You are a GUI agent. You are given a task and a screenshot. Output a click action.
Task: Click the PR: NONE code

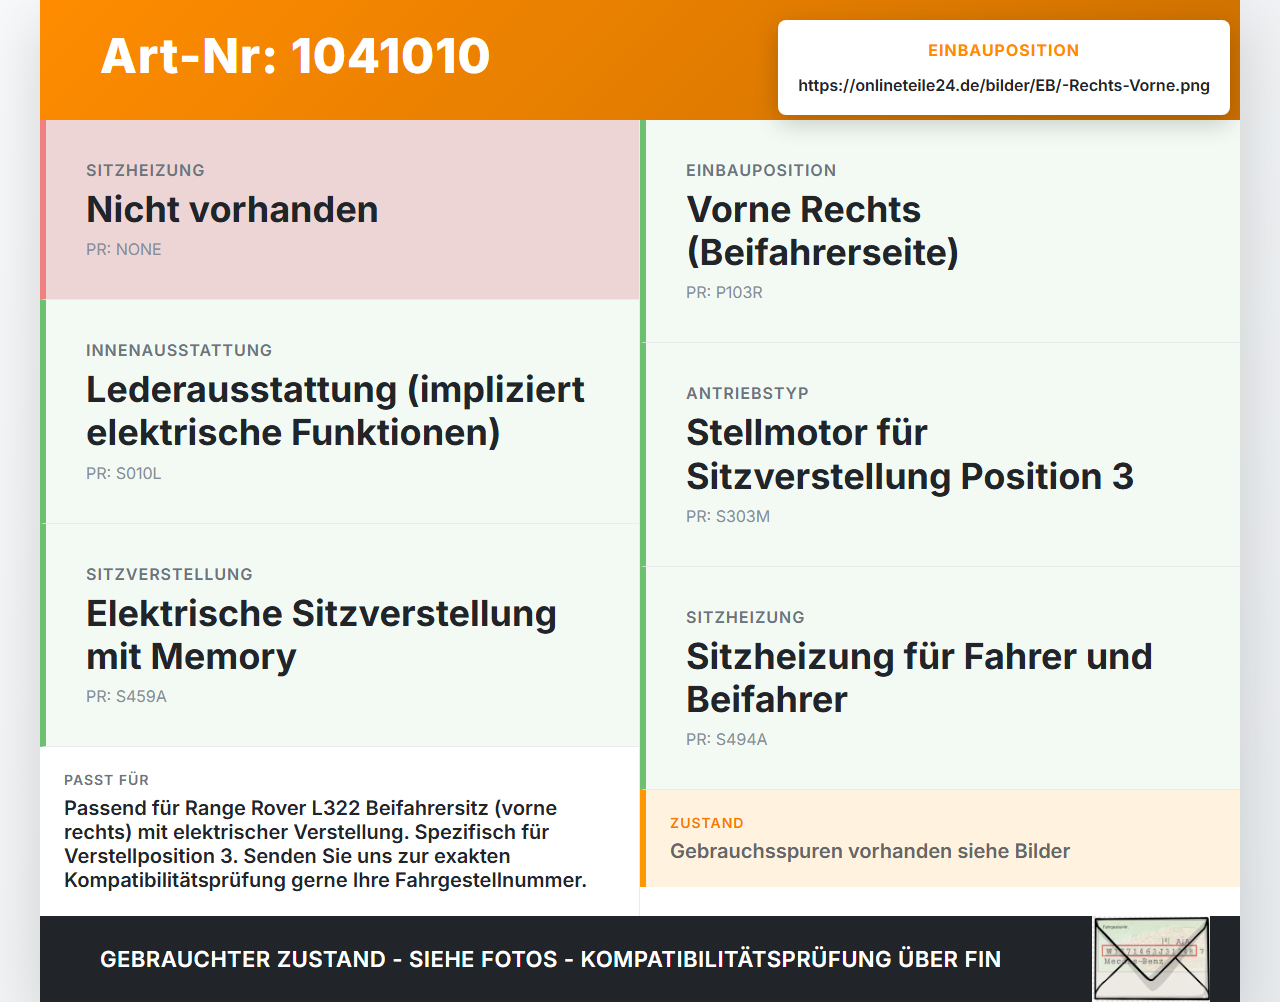[x=124, y=249]
